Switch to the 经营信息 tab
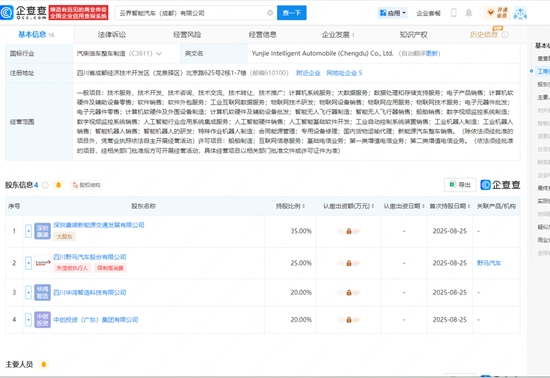550x378 pixels. (x=262, y=34)
